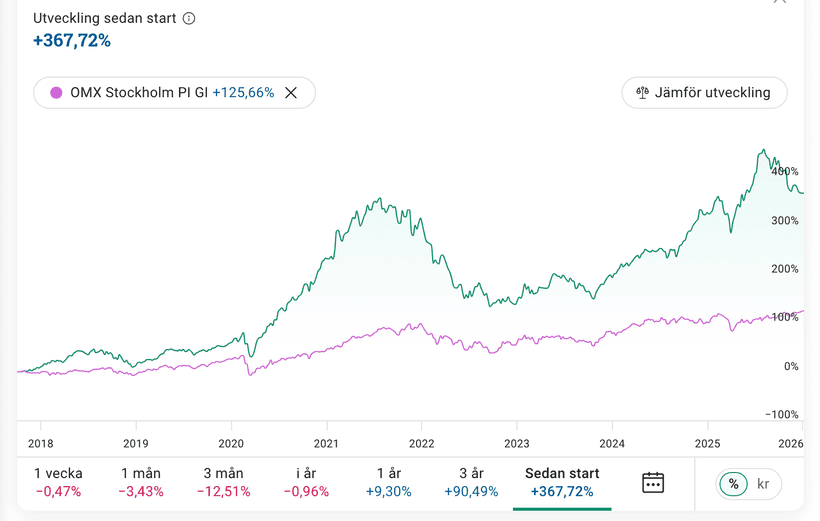Select the 3 mån period tab

pos(223,482)
